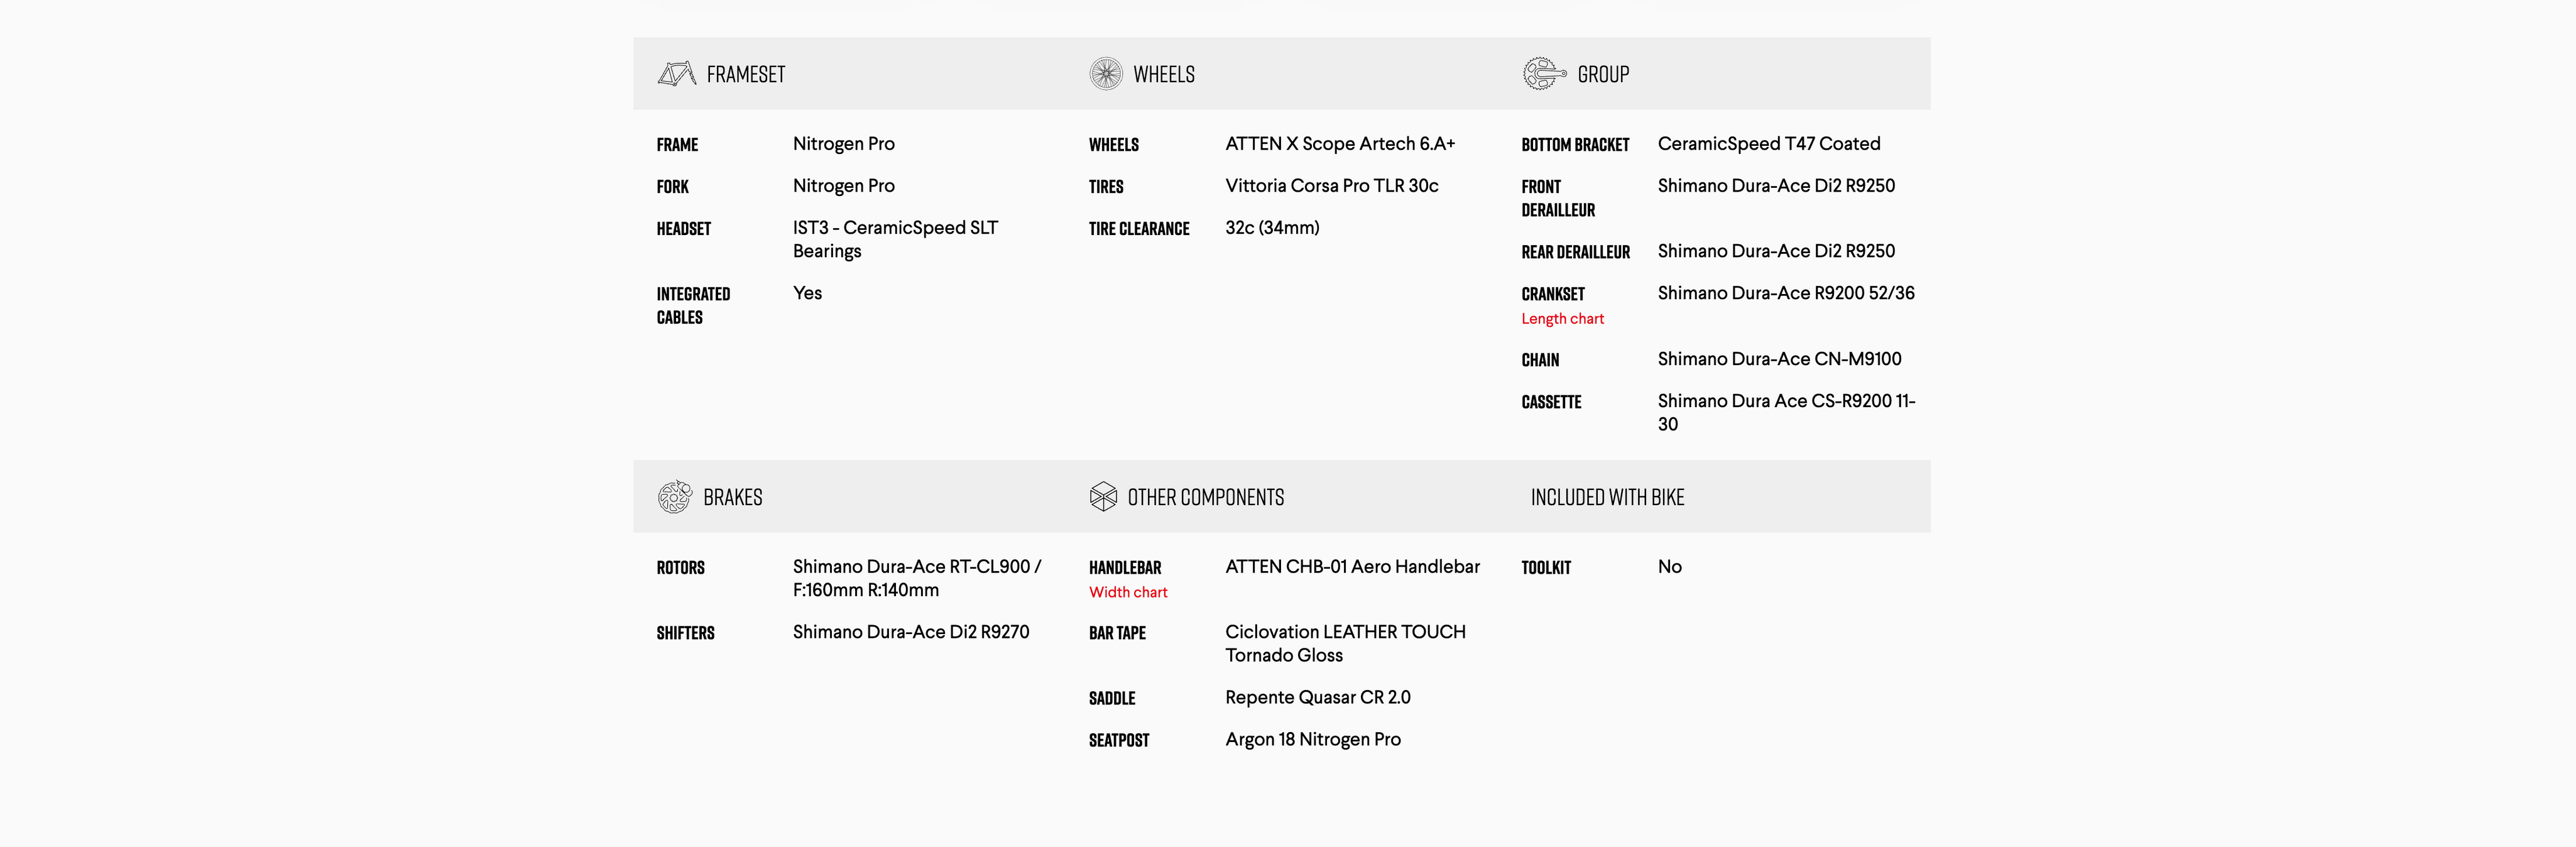Click the ATTEN CHB-01 Aero Handlebar text
The image size is (2576, 847).
point(1352,567)
